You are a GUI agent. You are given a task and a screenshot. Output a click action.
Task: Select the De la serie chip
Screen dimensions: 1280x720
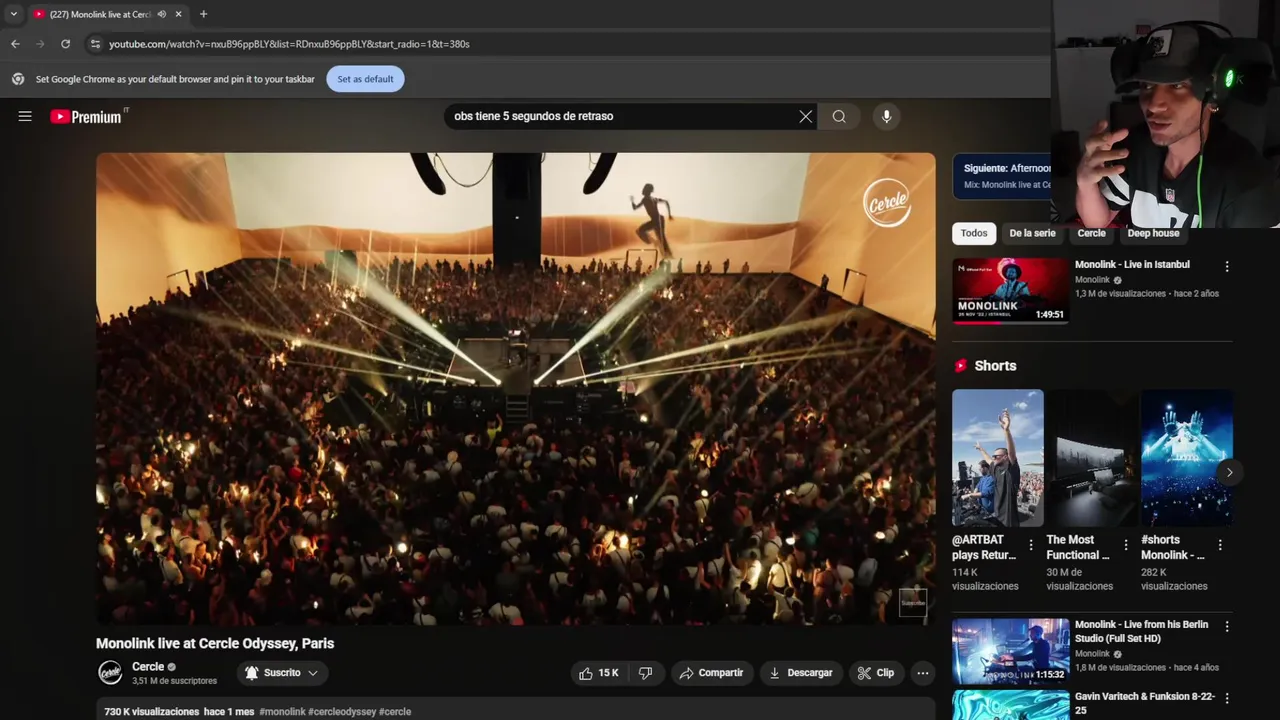1032,233
